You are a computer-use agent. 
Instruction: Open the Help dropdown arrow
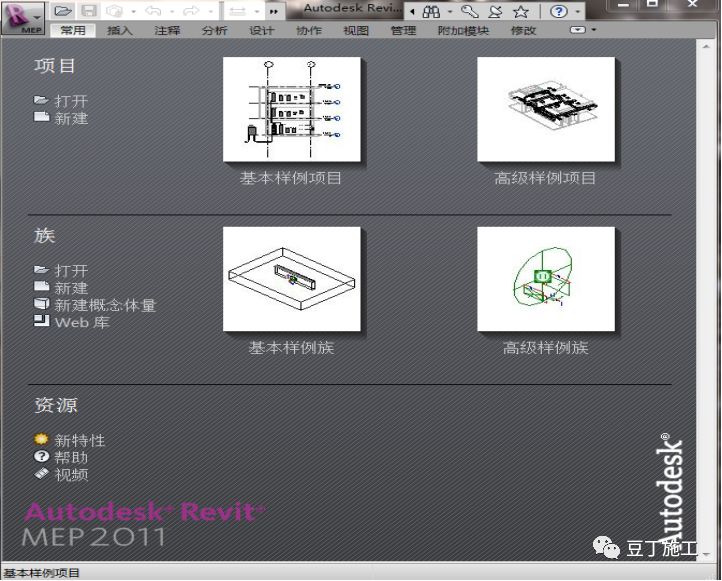pos(577,12)
